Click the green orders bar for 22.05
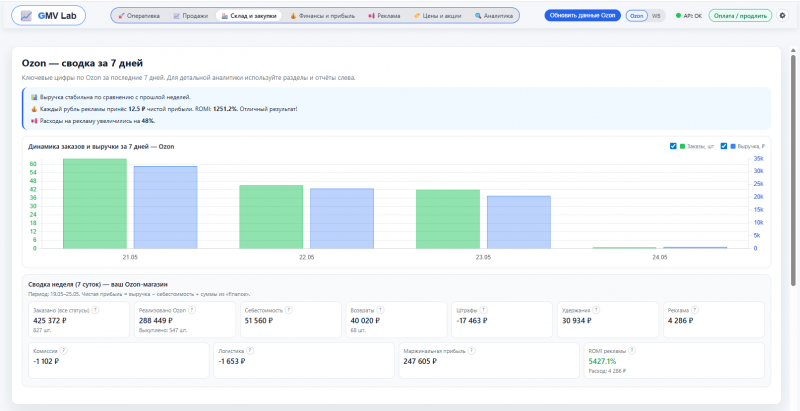 [x=271, y=217]
